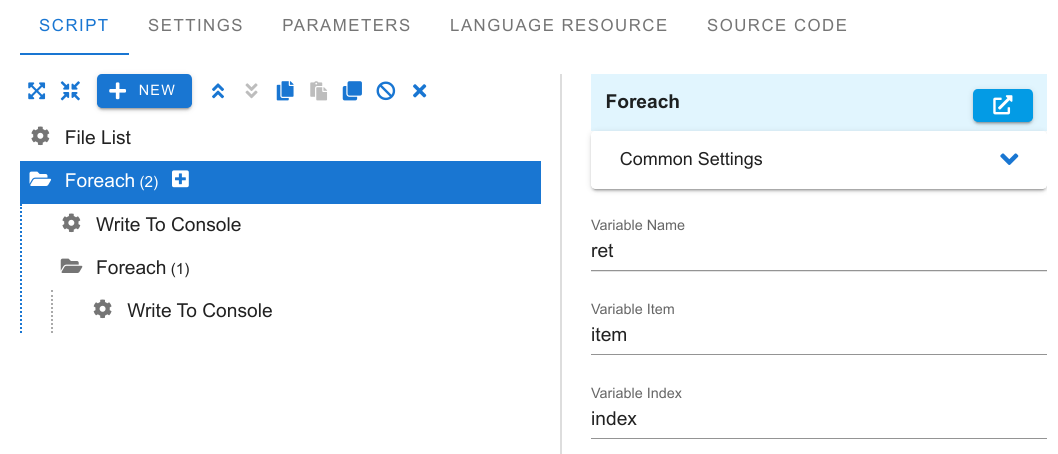1058x454 pixels.
Task: Click the NEW button
Action: (144, 91)
